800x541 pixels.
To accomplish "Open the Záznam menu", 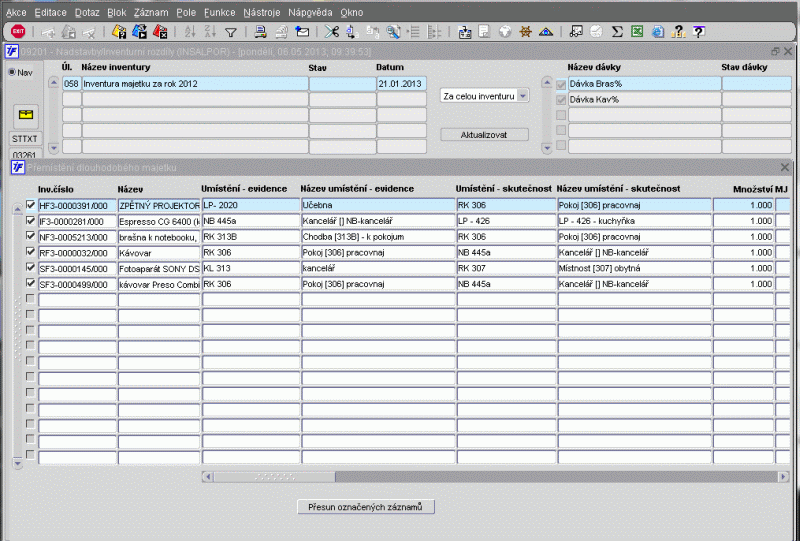I will (149, 12).
